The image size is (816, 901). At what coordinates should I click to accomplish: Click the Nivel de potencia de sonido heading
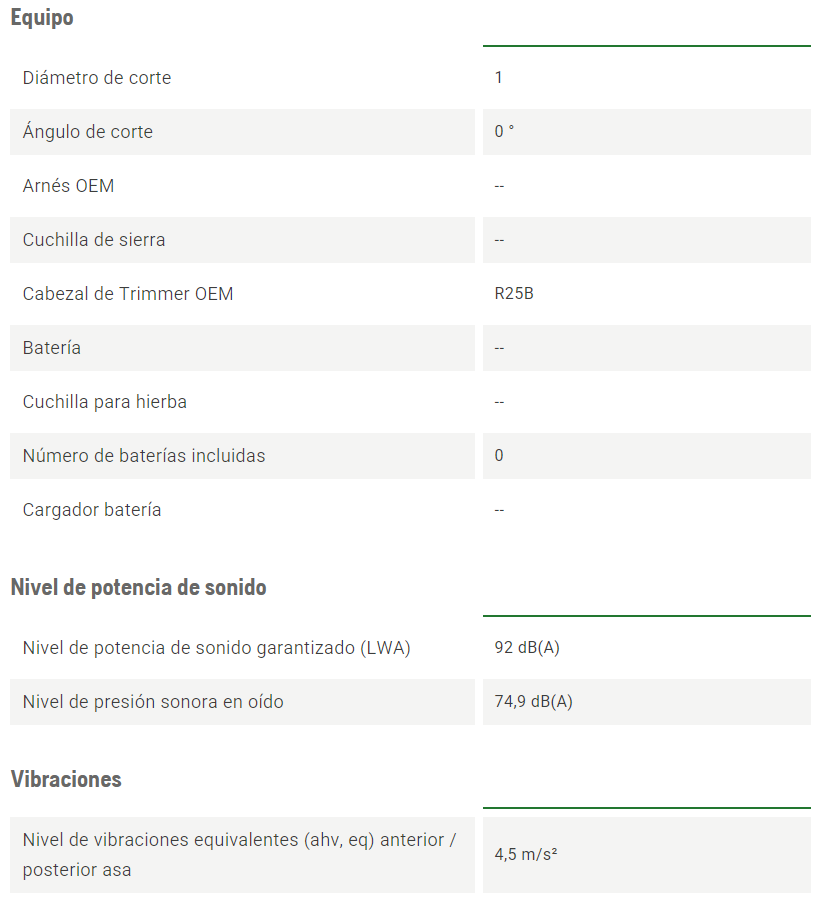pos(138,587)
